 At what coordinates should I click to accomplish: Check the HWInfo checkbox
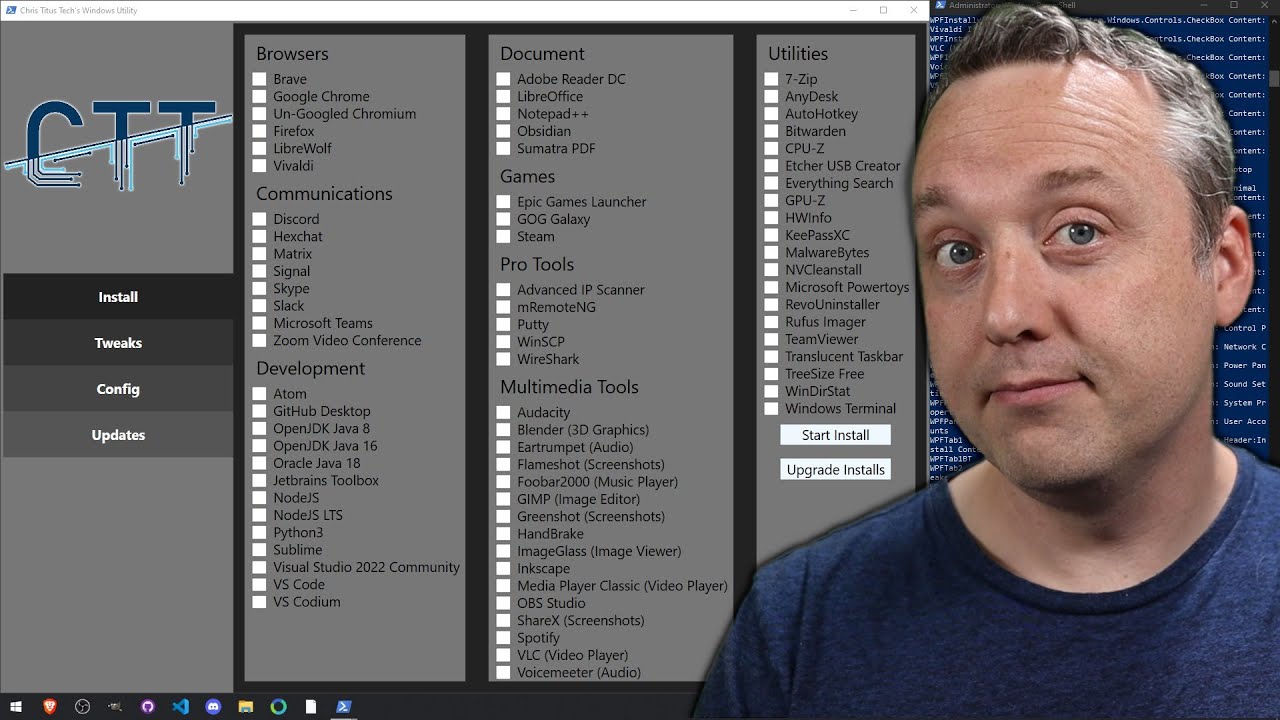(x=772, y=218)
